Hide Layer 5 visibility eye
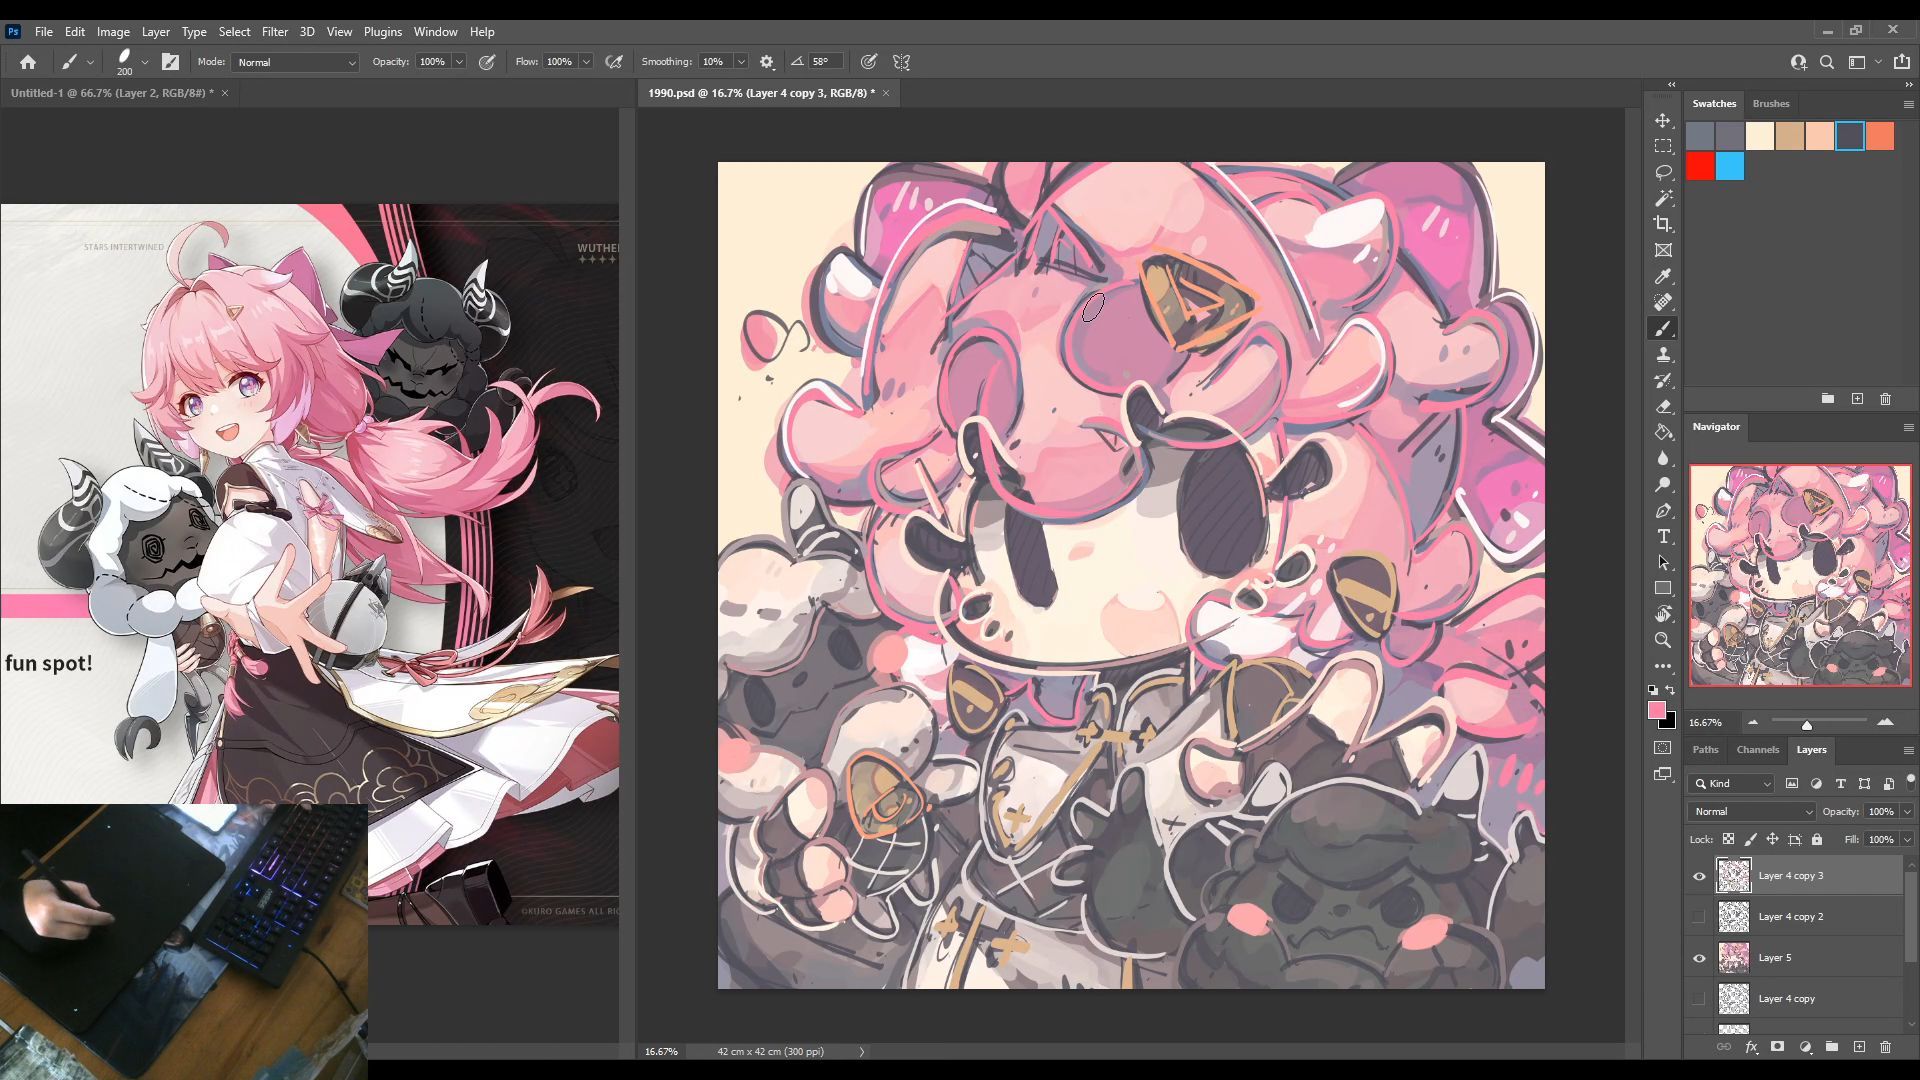This screenshot has height=1080, width=1920. click(x=1699, y=958)
